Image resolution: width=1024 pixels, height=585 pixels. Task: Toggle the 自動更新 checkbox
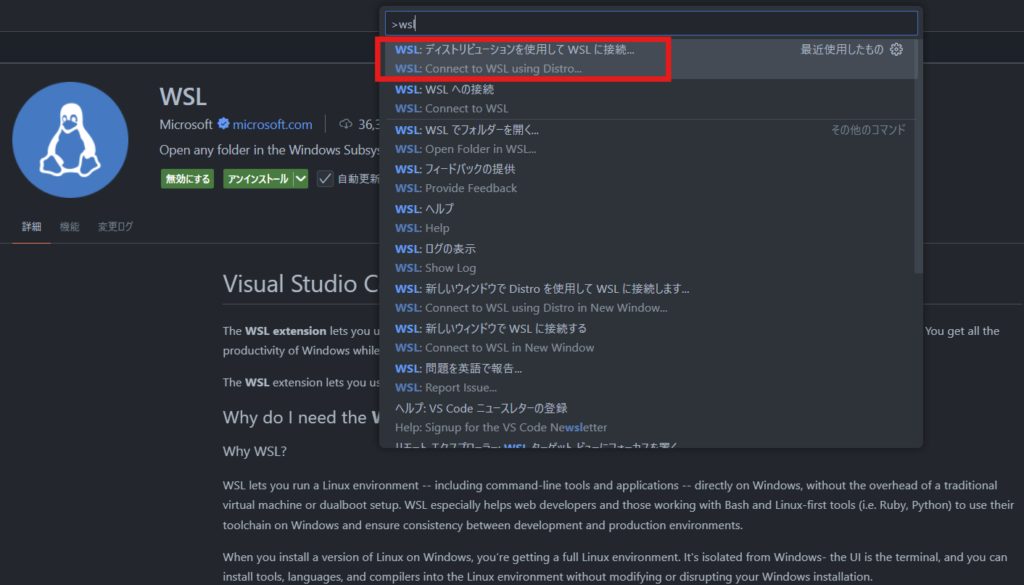[325, 179]
